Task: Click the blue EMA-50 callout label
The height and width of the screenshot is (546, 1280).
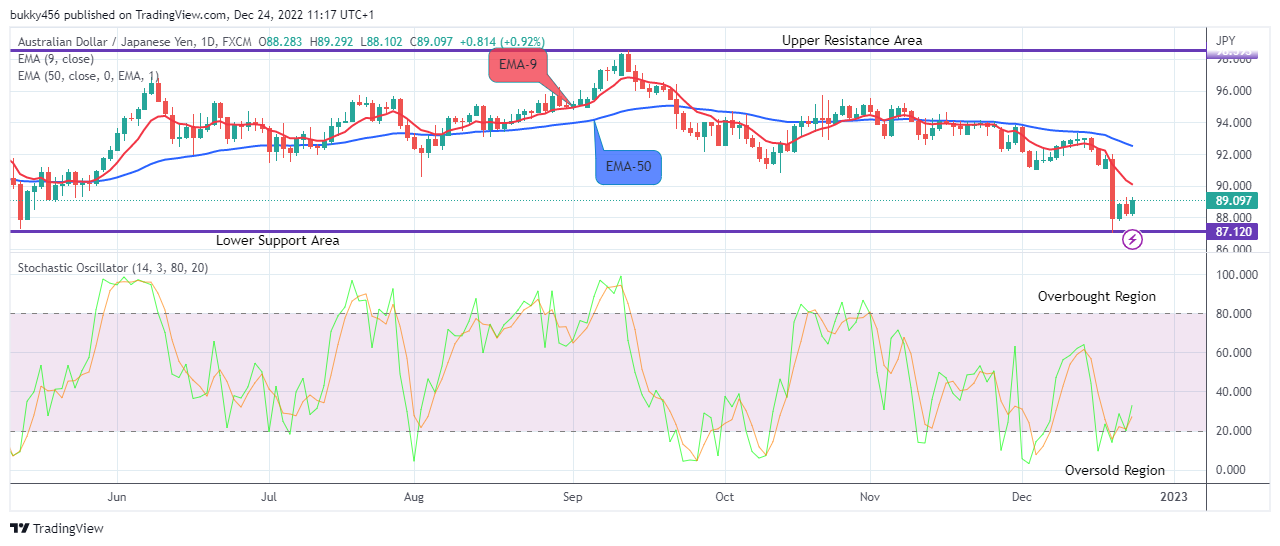Action: (629, 166)
